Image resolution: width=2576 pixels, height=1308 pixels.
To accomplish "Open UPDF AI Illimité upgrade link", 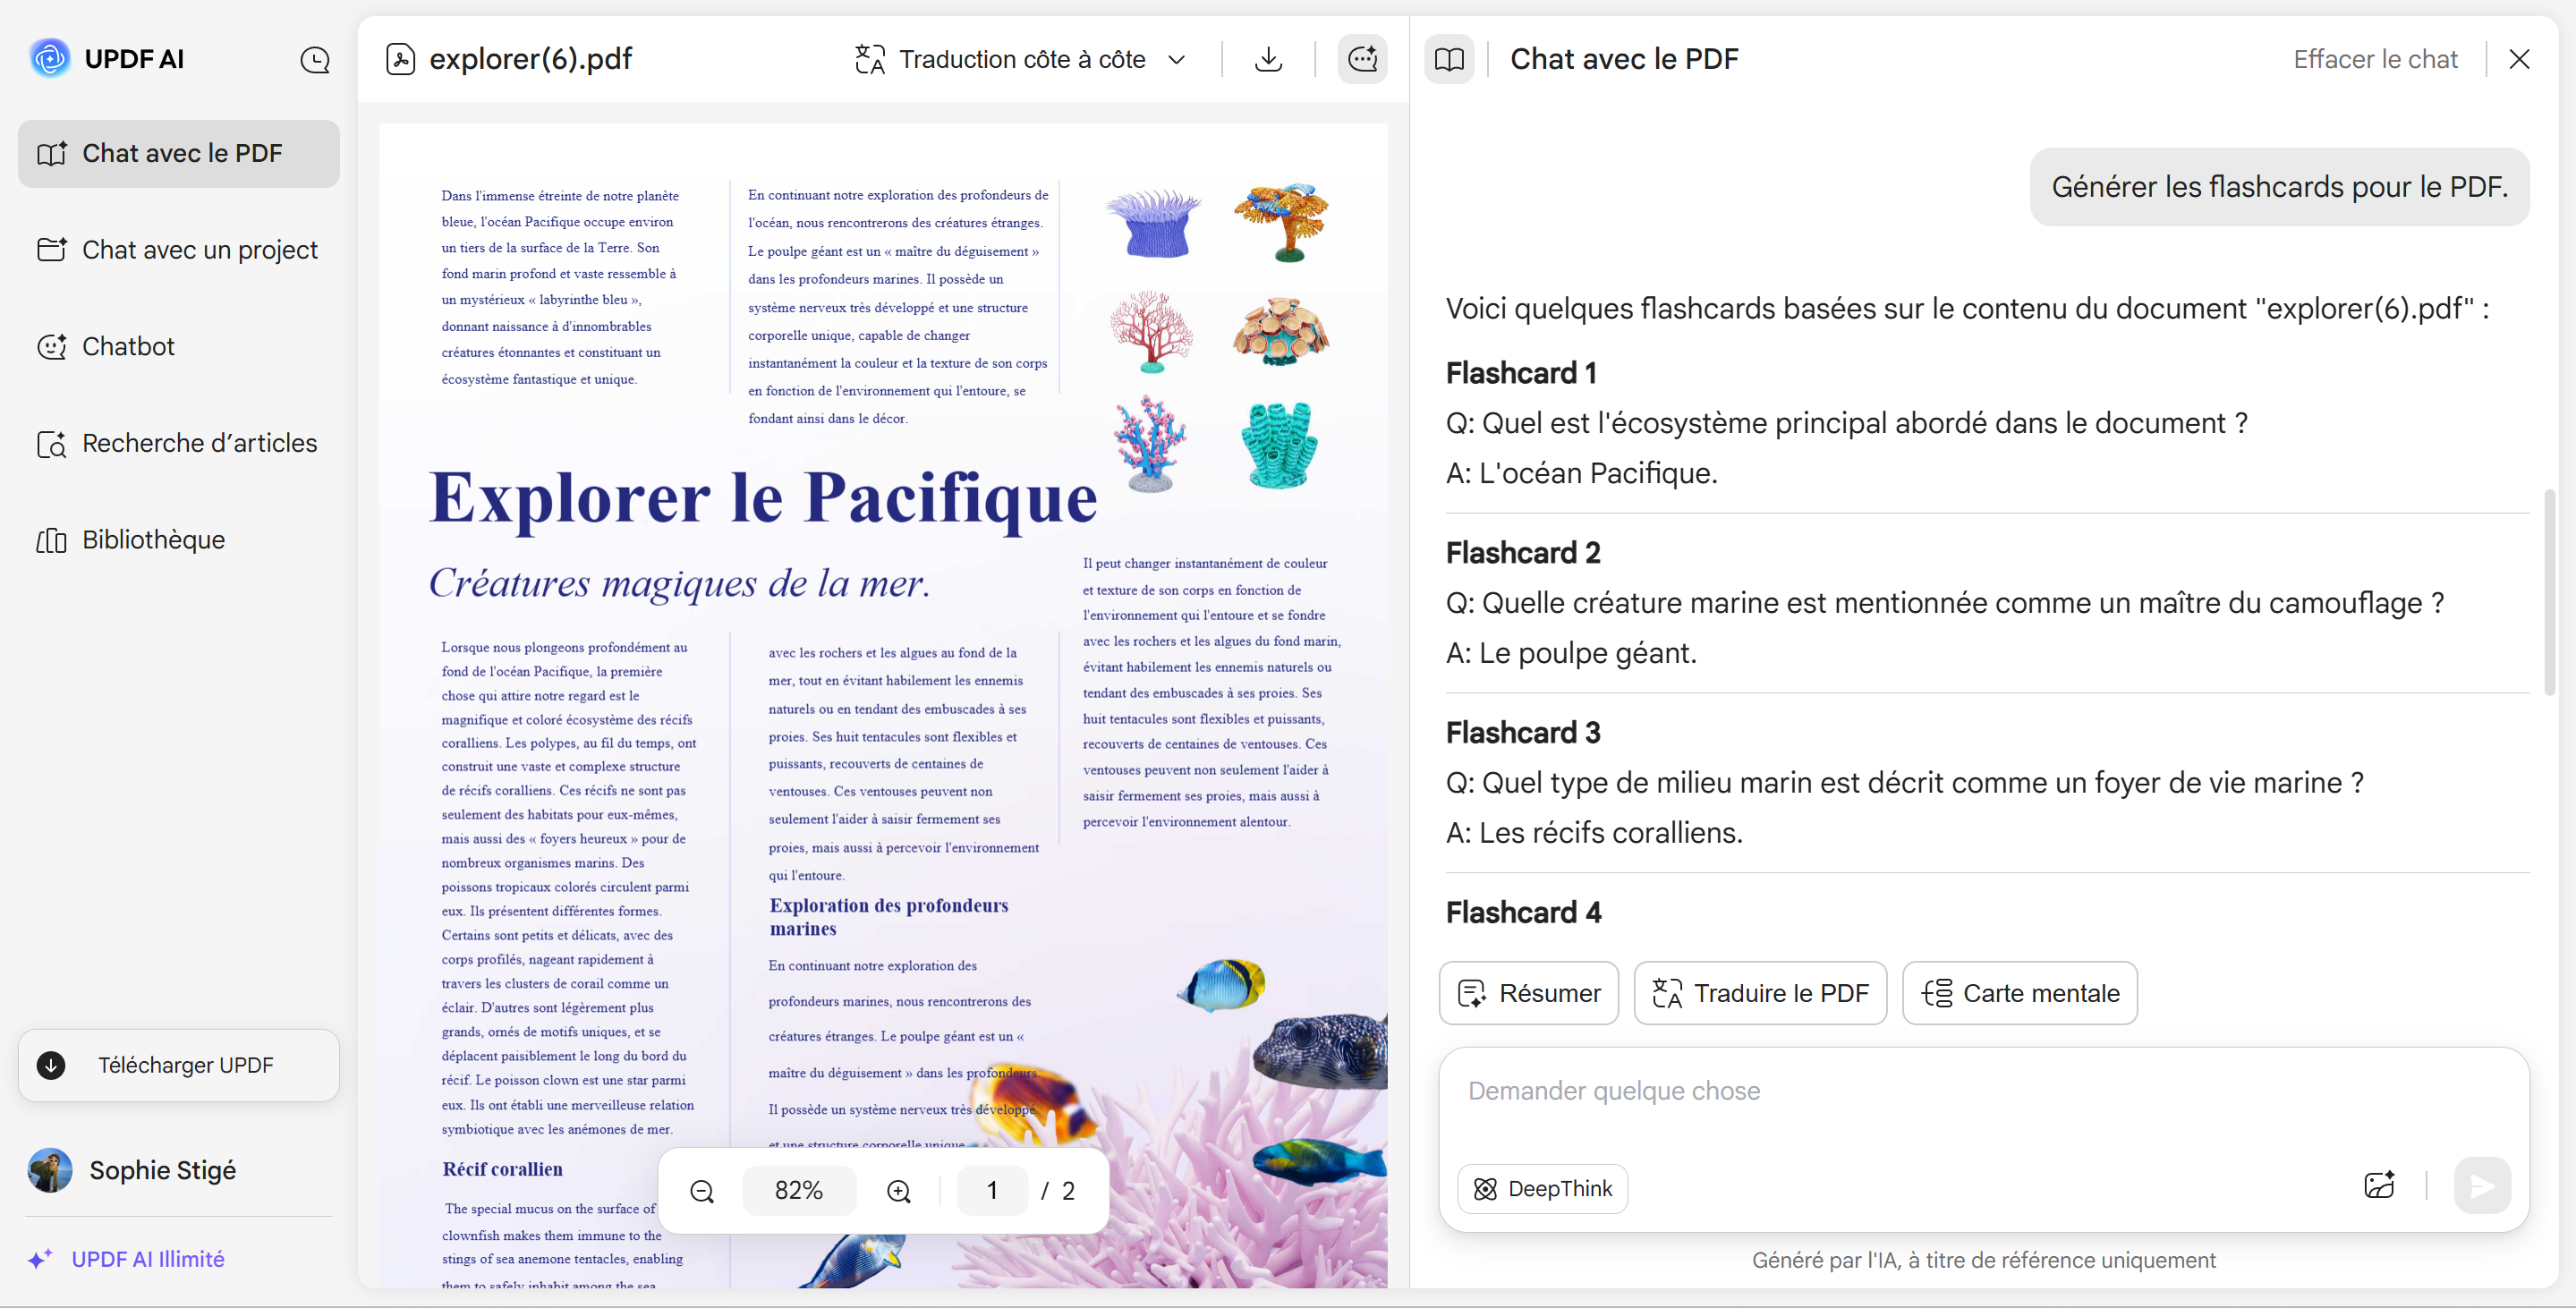I will 148,1260.
